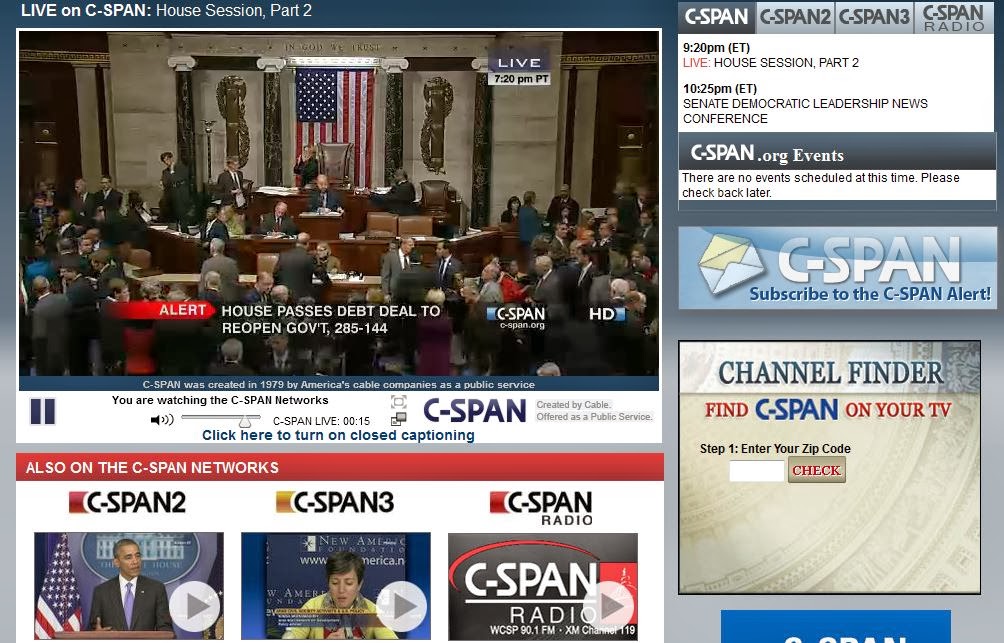Open the C-SPAN Radio network logo
This screenshot has height=643, width=1004.
542,508
